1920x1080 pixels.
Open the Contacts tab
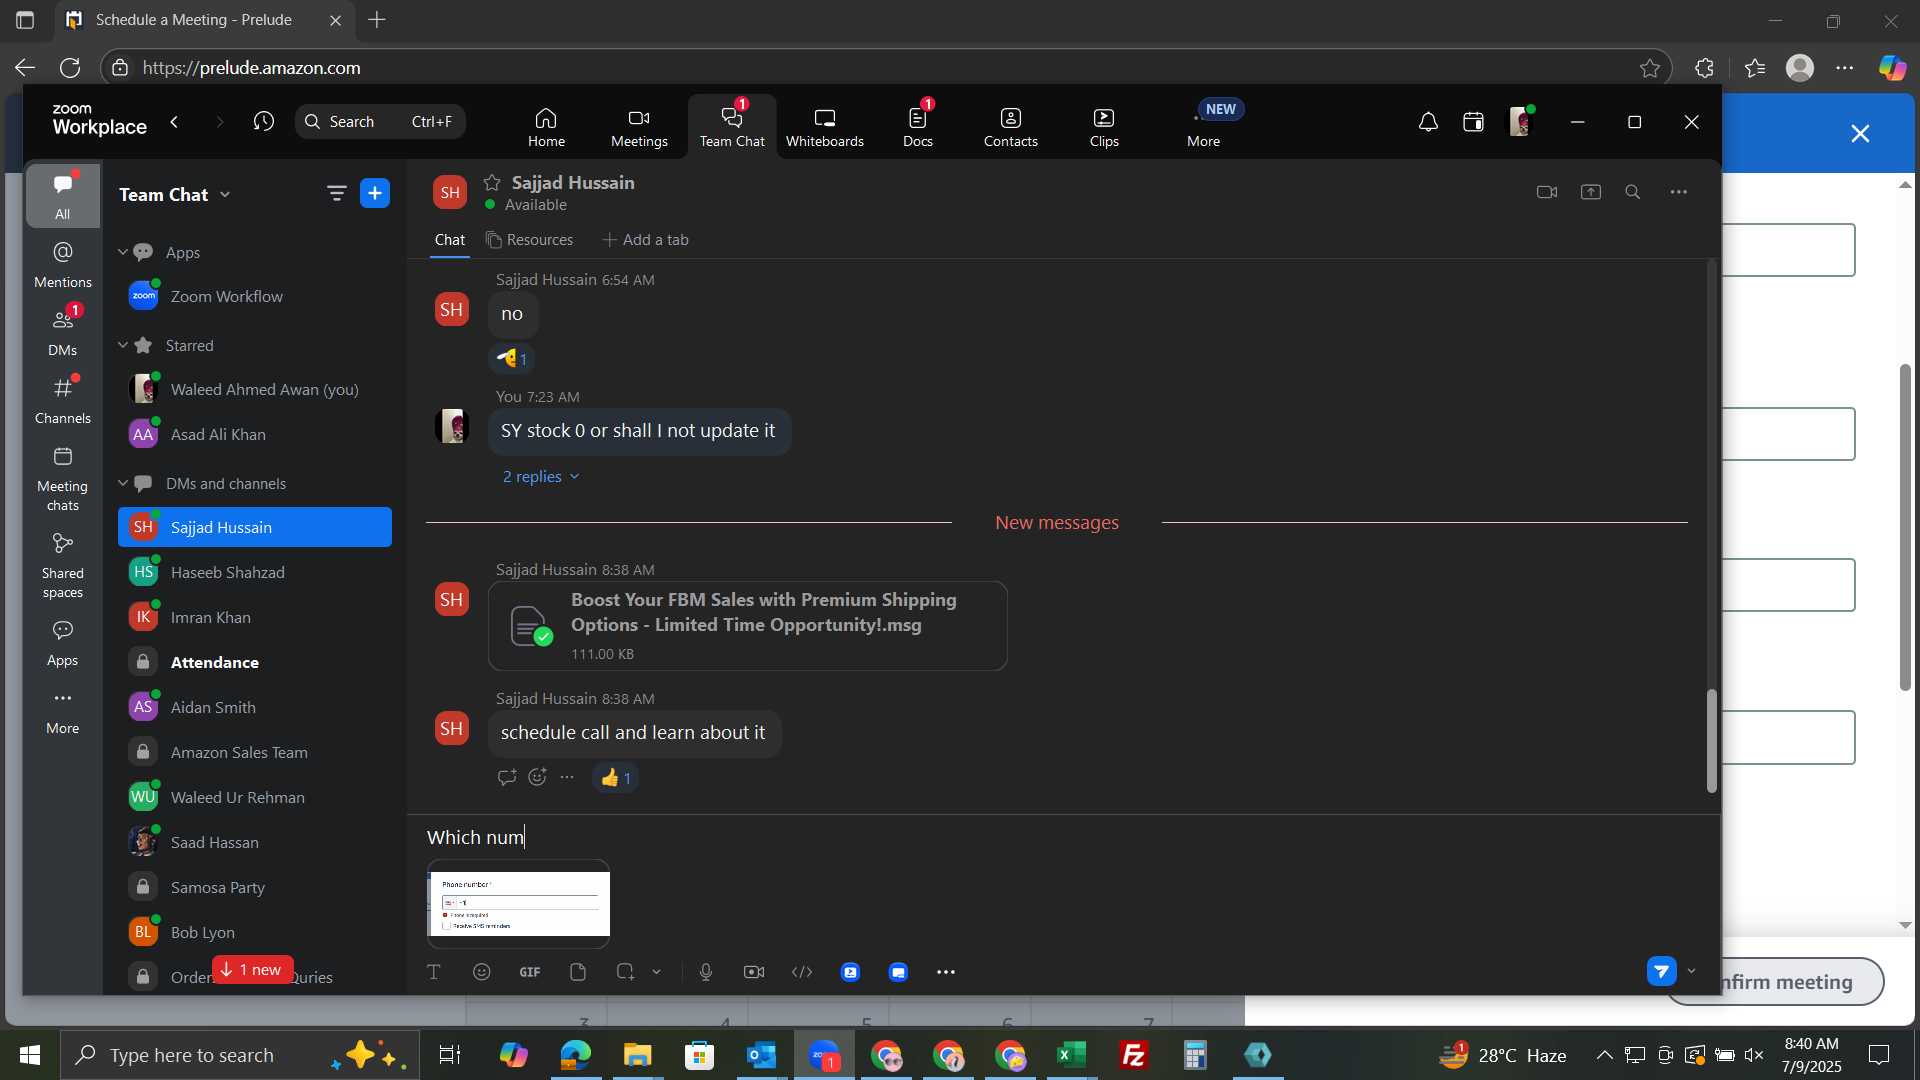click(x=1010, y=127)
